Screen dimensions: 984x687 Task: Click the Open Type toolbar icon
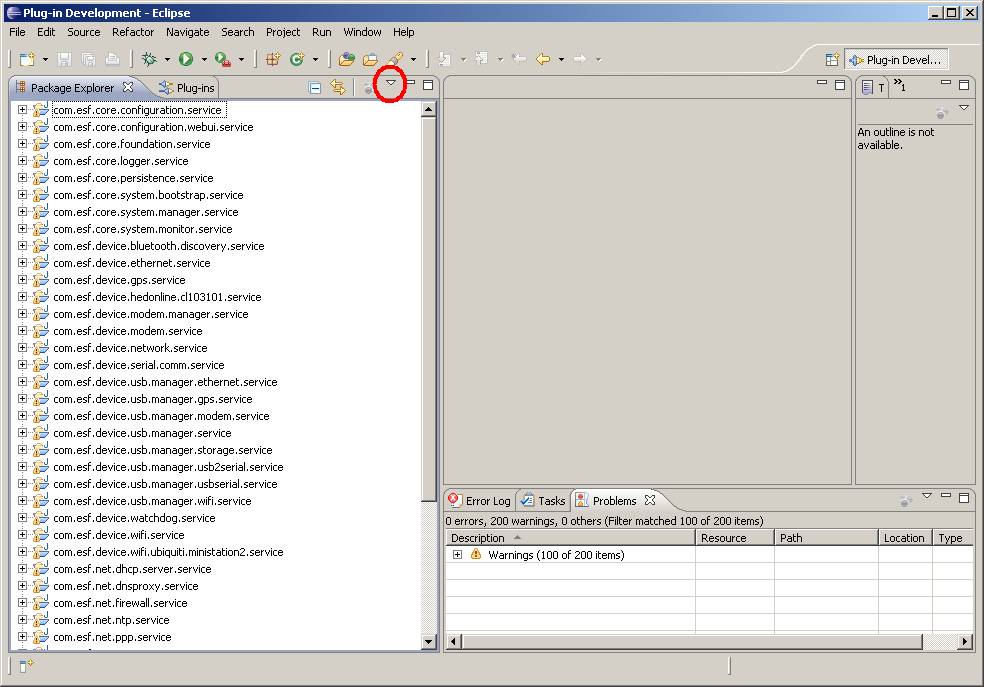[x=346, y=60]
